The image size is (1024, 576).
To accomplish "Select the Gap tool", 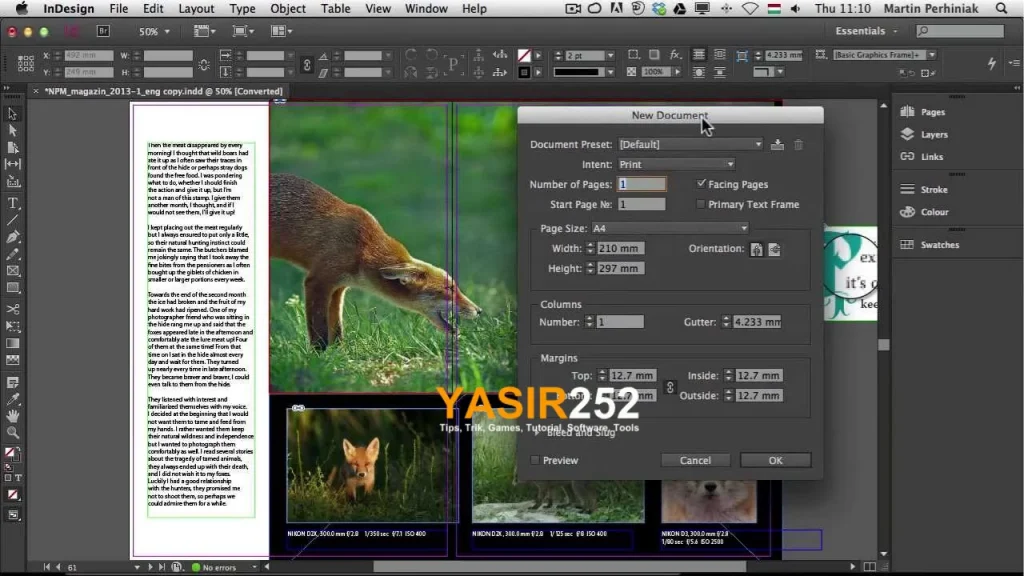I will coord(12,164).
